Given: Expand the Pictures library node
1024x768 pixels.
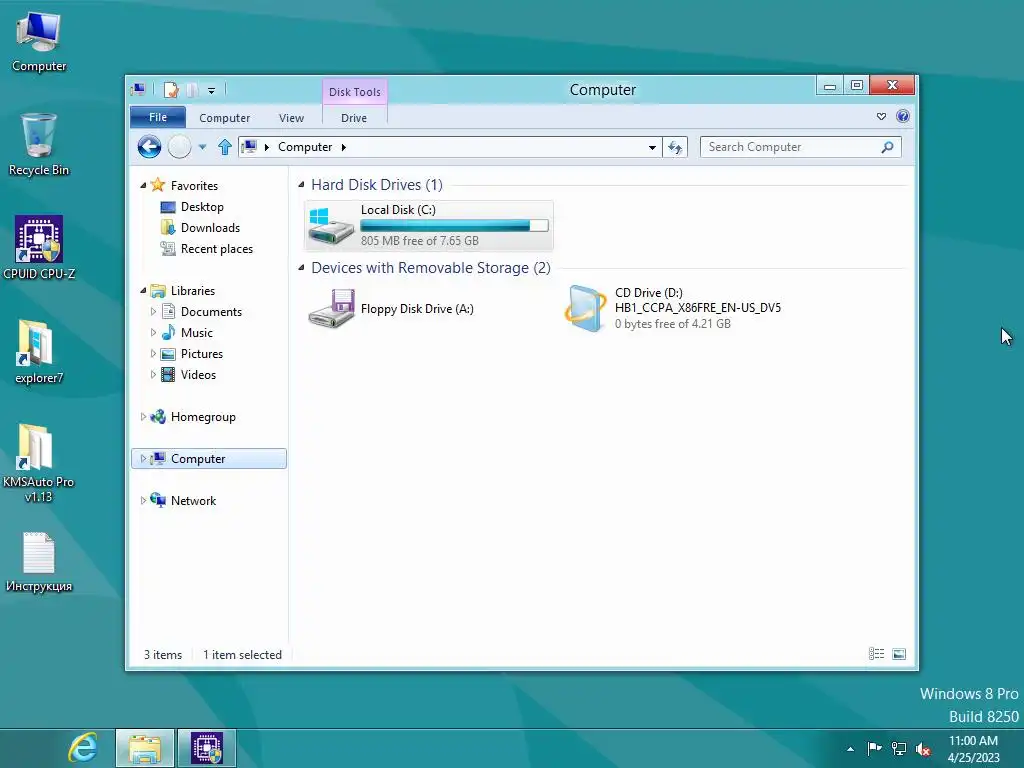Looking at the screenshot, I should coord(153,353).
